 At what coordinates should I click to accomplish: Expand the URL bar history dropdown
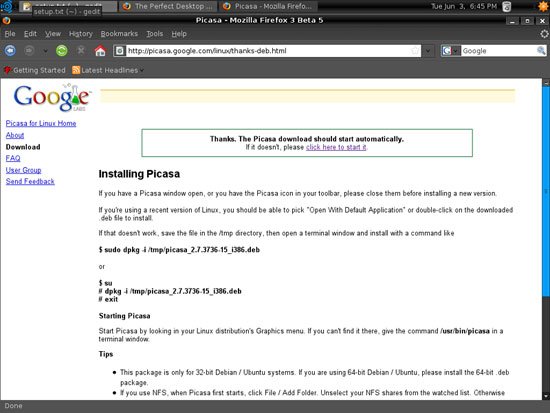point(428,51)
